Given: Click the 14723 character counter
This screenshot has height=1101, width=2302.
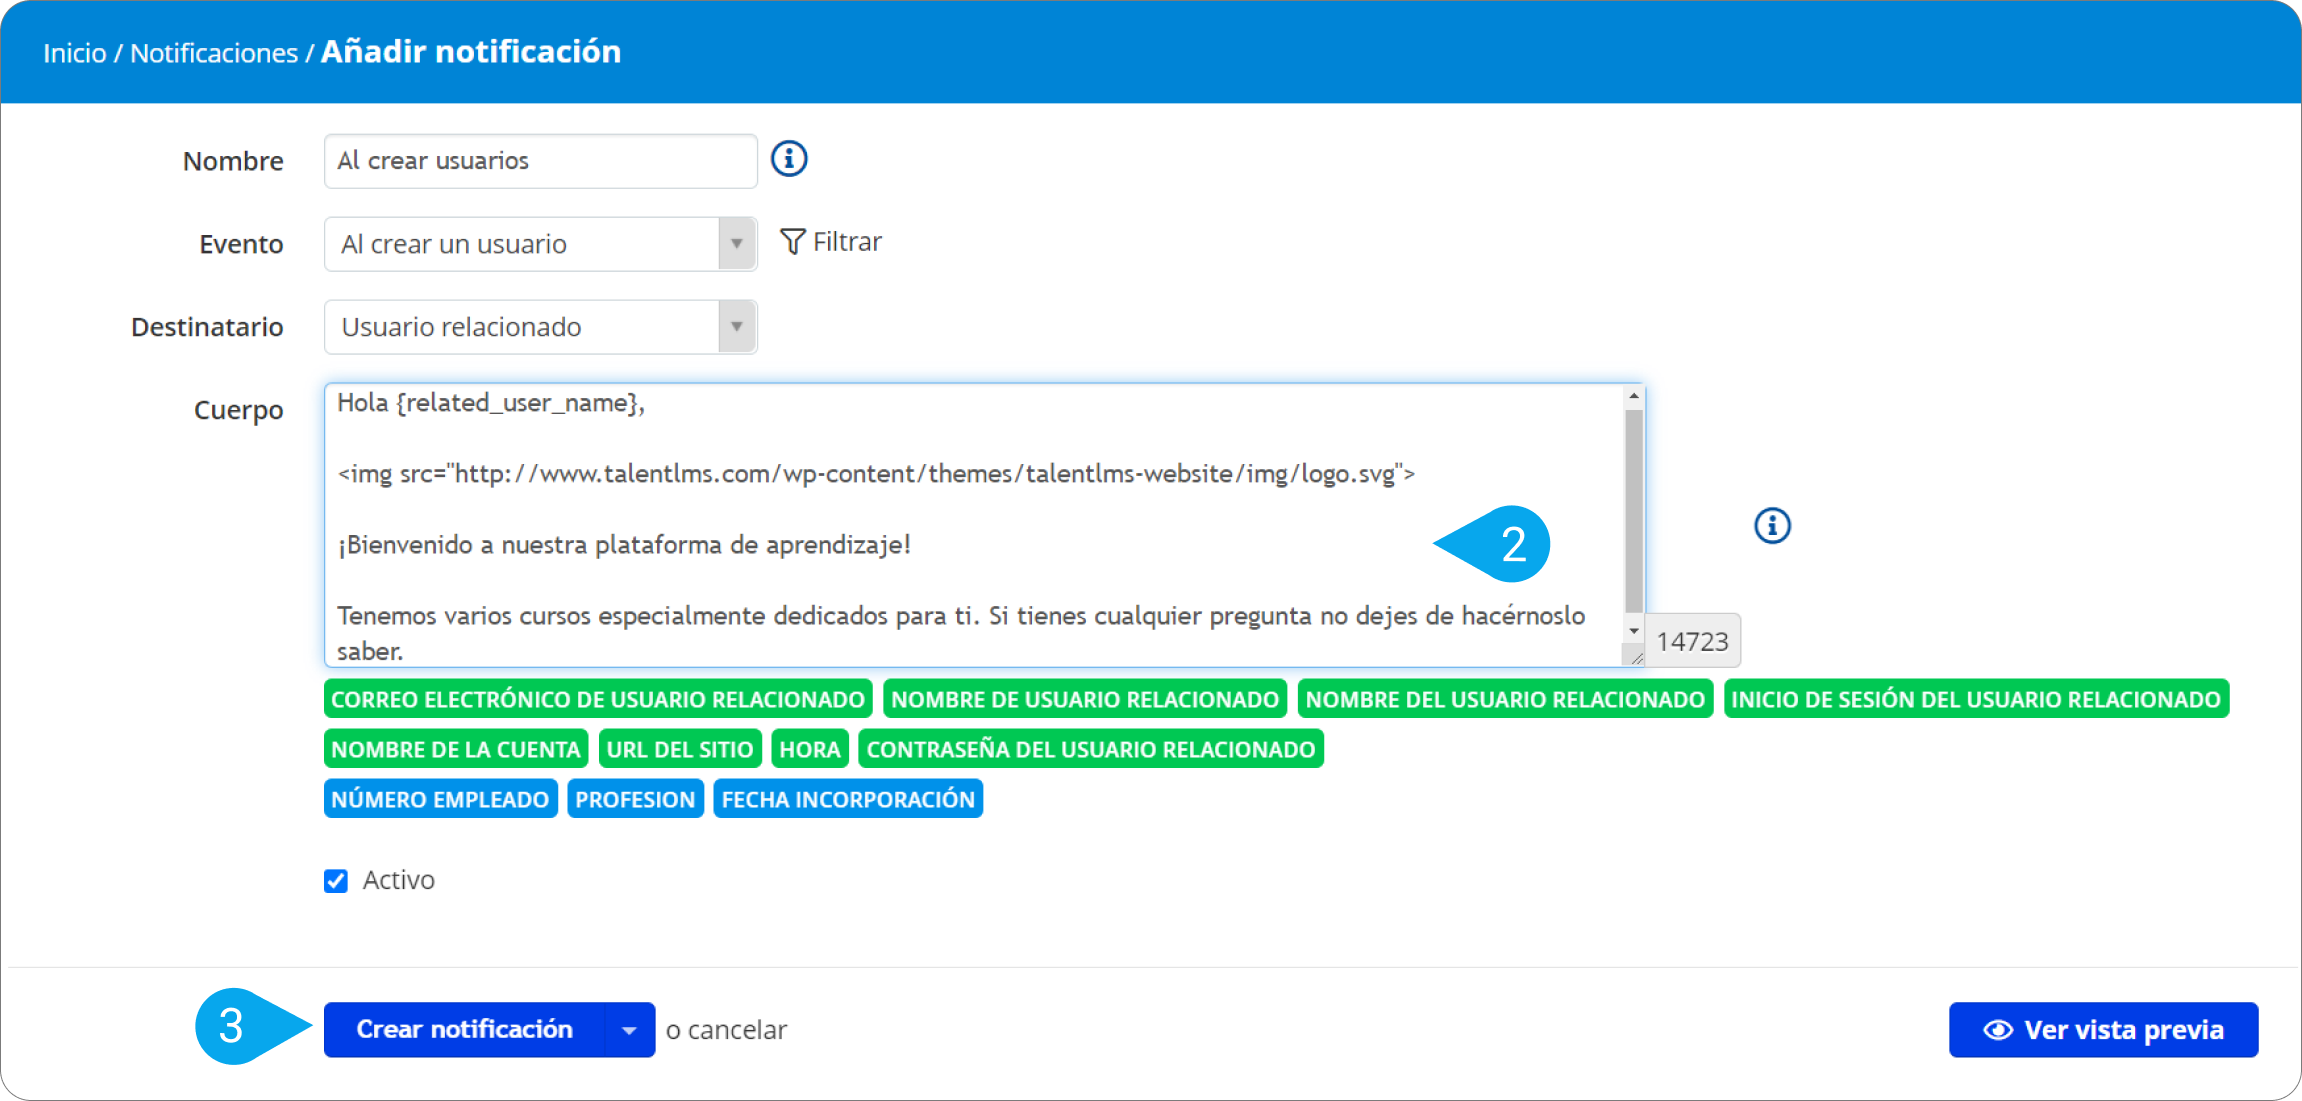Looking at the screenshot, I should [x=1692, y=641].
